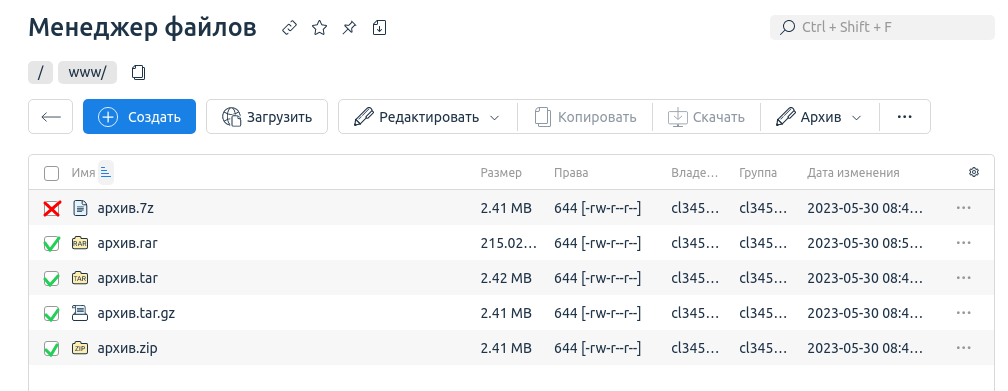Sort by the Группа column header
This screenshot has height=391, width=1008.
758,172
